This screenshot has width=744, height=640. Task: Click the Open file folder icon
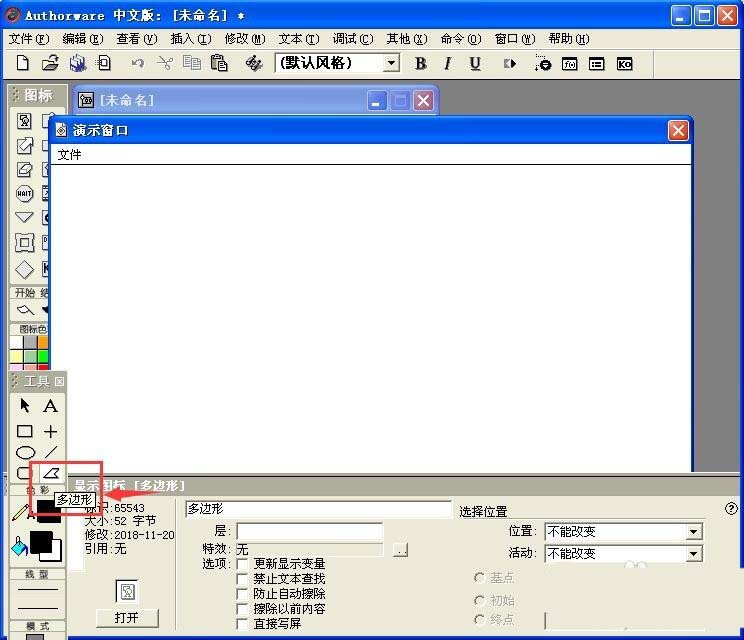point(50,63)
